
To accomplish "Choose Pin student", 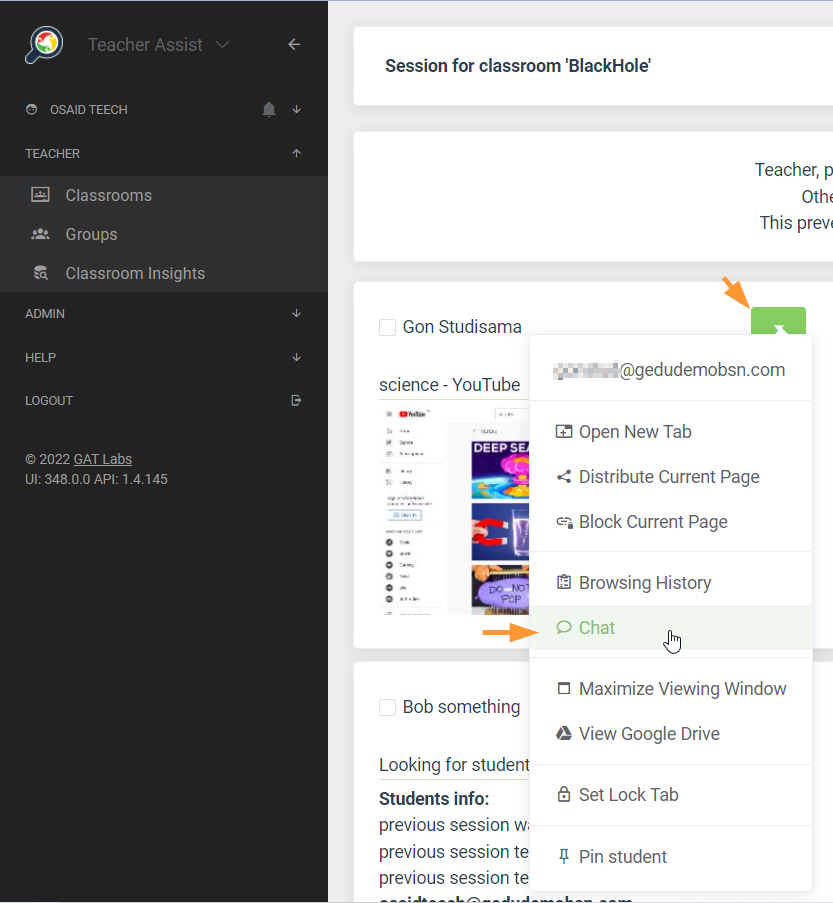I will [670, 856].
